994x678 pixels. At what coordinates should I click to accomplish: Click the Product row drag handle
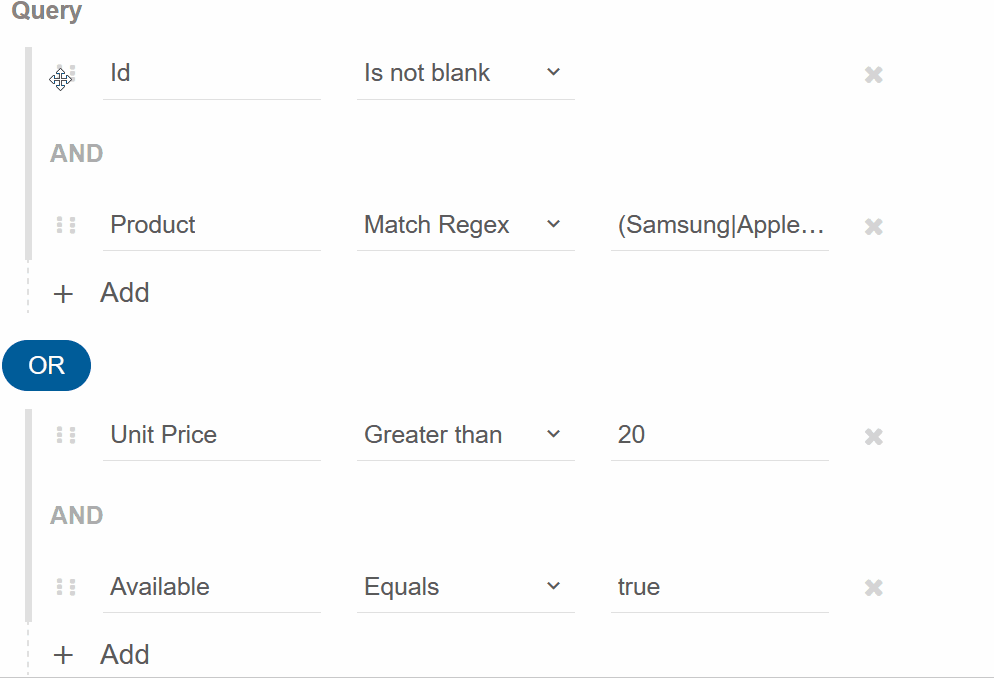[66, 225]
